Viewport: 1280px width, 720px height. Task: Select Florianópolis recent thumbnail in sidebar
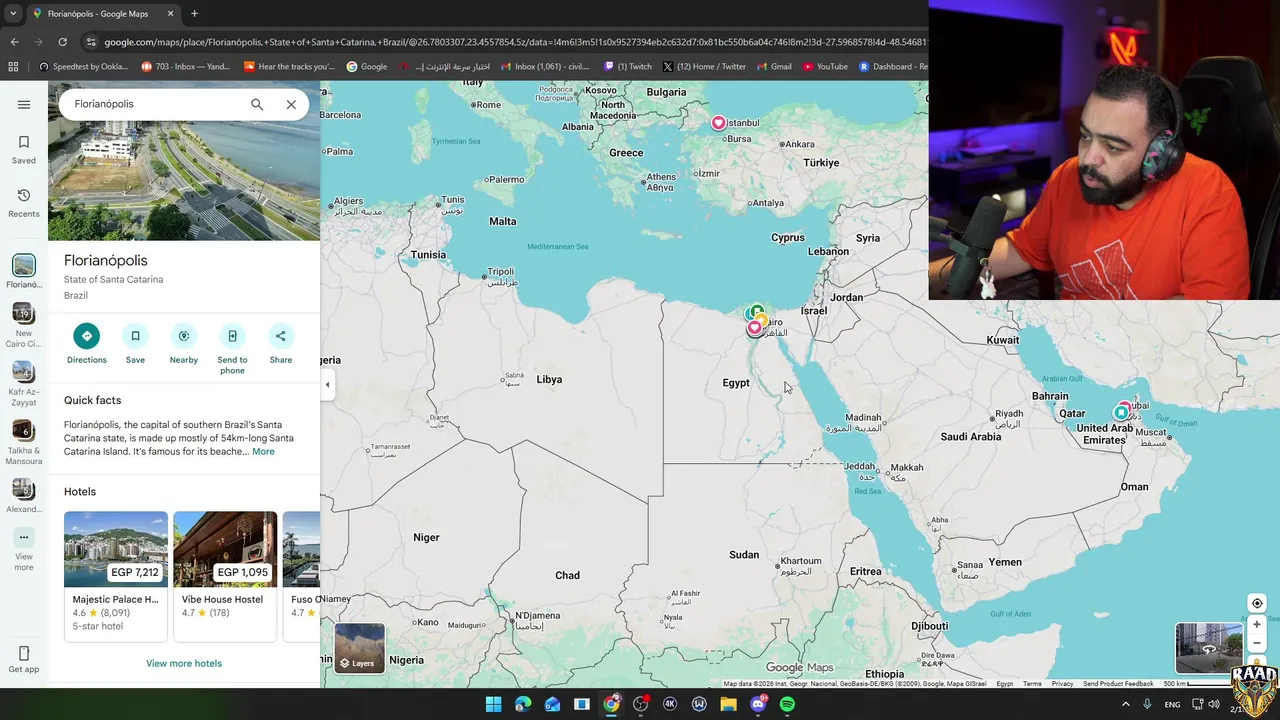pyautogui.click(x=24, y=271)
